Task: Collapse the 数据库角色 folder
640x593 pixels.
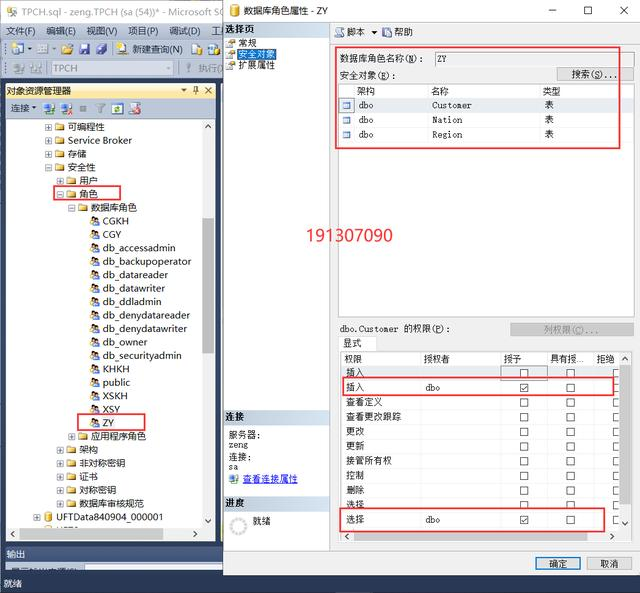Action: pos(71,208)
